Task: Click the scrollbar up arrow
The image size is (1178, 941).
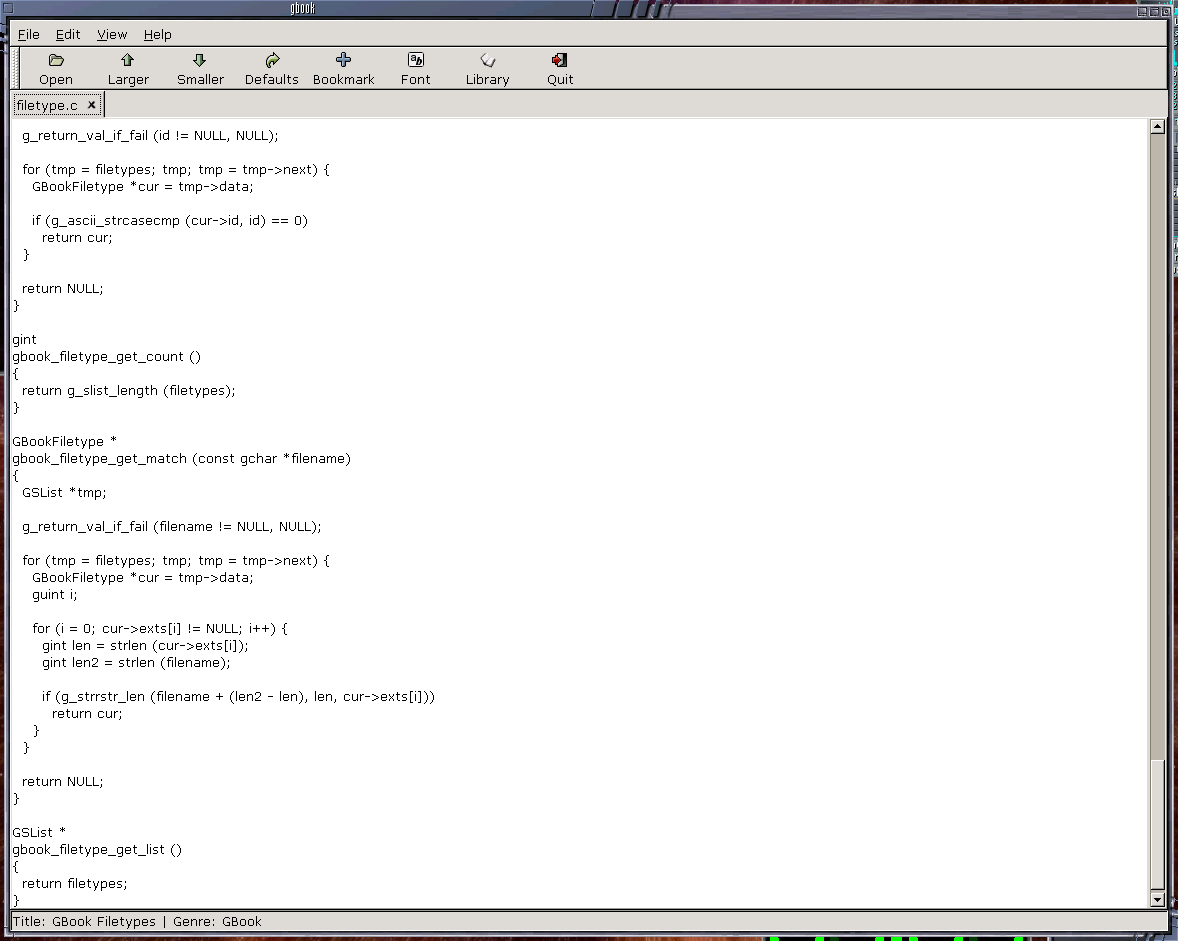Action: (x=1157, y=127)
